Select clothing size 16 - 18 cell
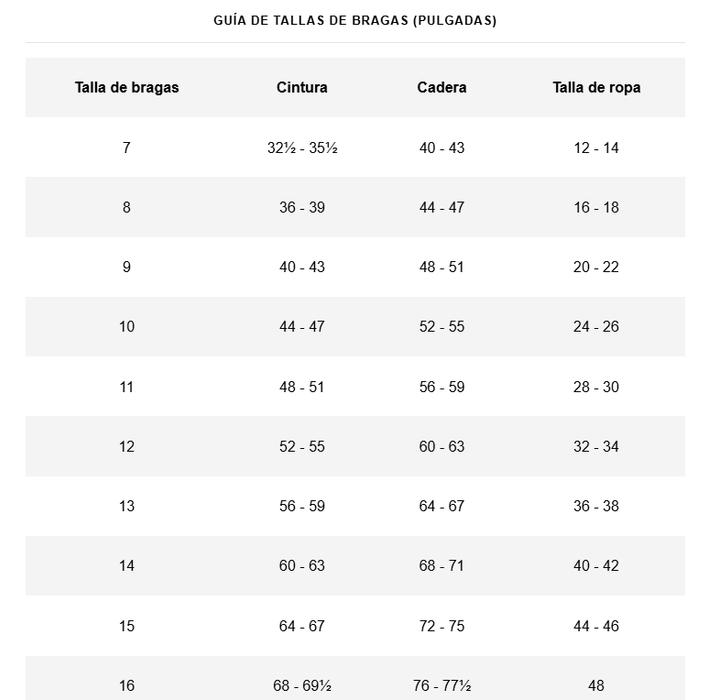 (x=596, y=208)
